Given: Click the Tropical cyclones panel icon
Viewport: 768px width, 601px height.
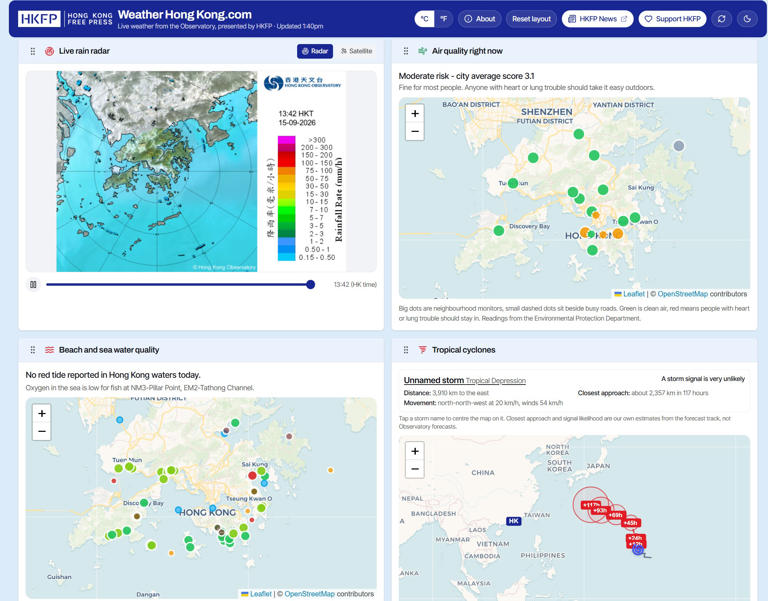Looking at the screenshot, I should (422, 350).
